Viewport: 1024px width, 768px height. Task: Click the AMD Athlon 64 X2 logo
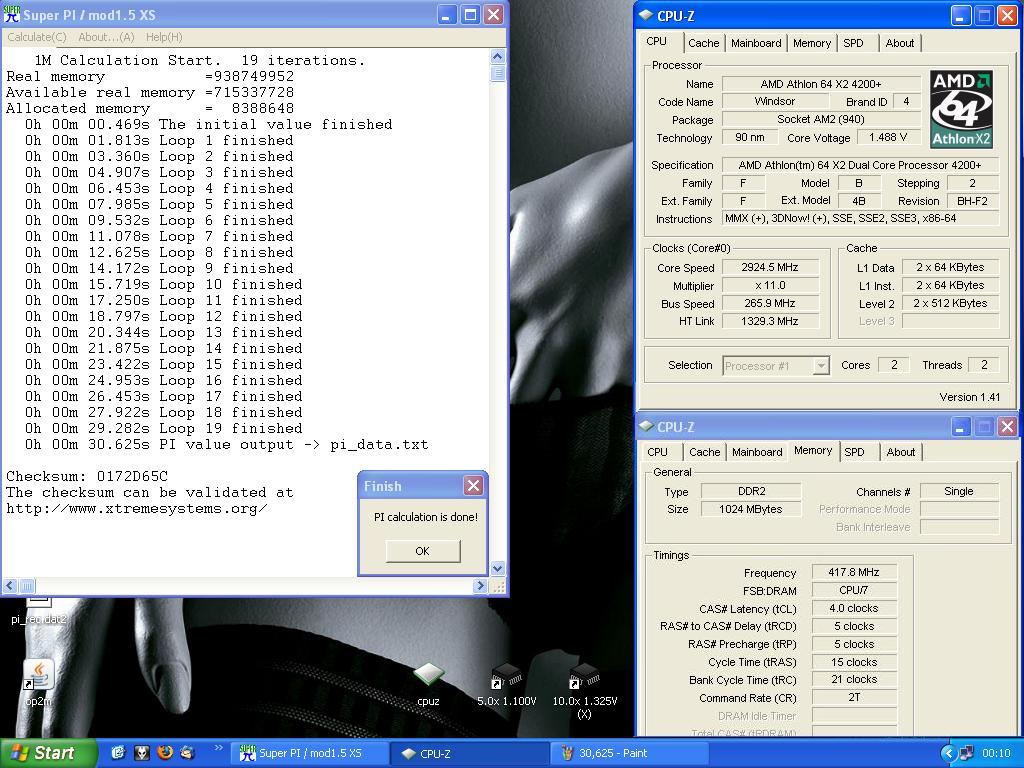961,109
